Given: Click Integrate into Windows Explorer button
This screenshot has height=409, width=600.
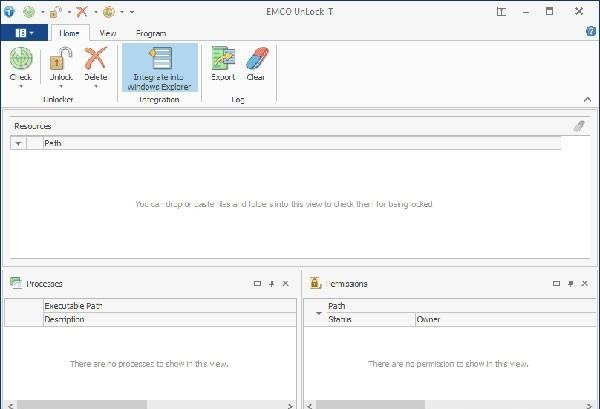Looking at the screenshot, I should coord(160,68).
